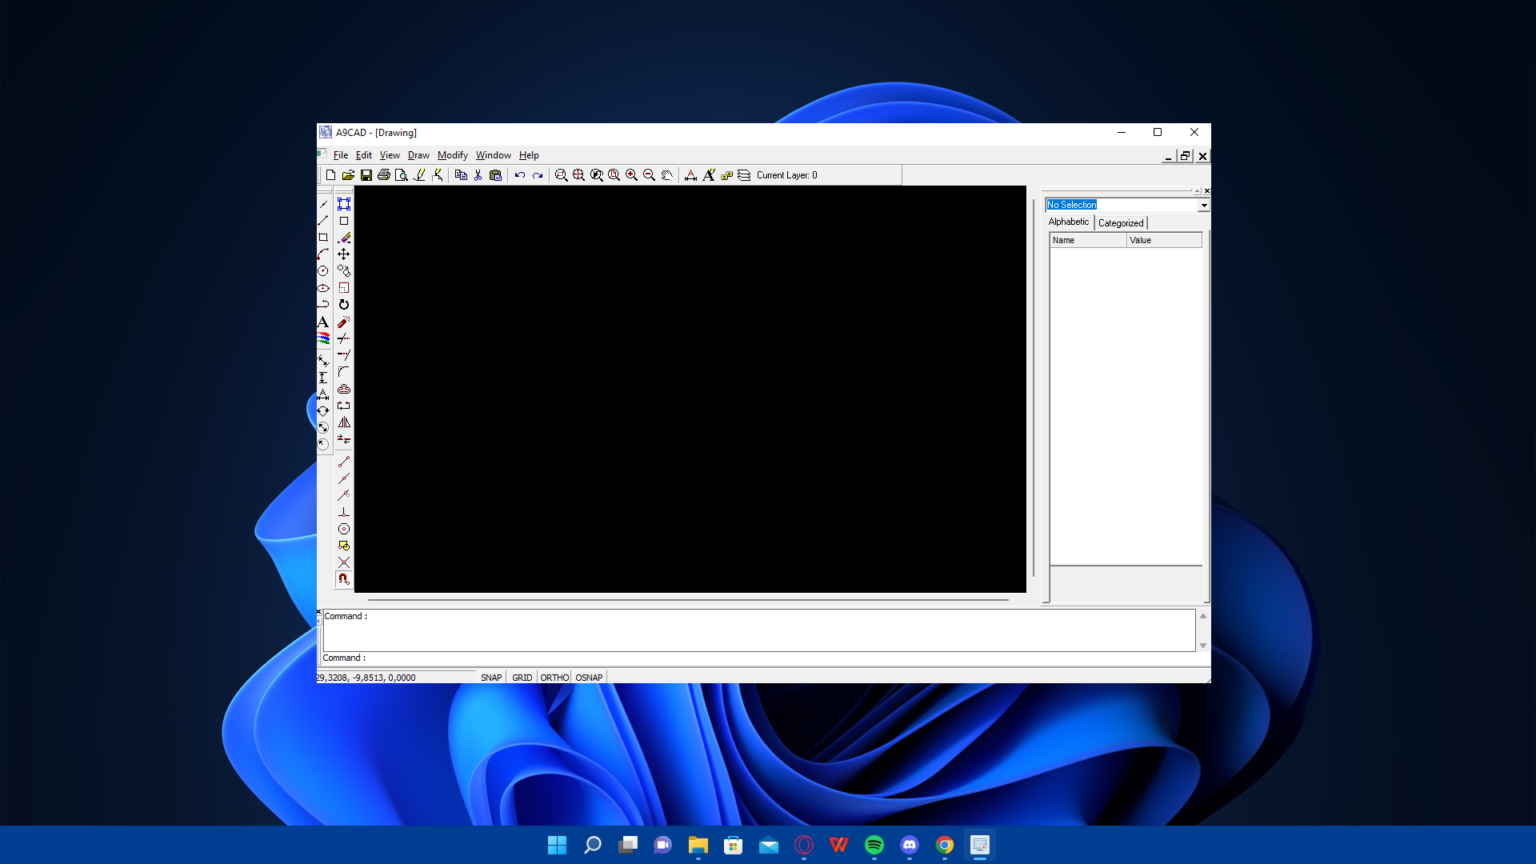This screenshot has height=864, width=1536.
Task: Switch to the Categorized tab
Action: tap(1120, 223)
